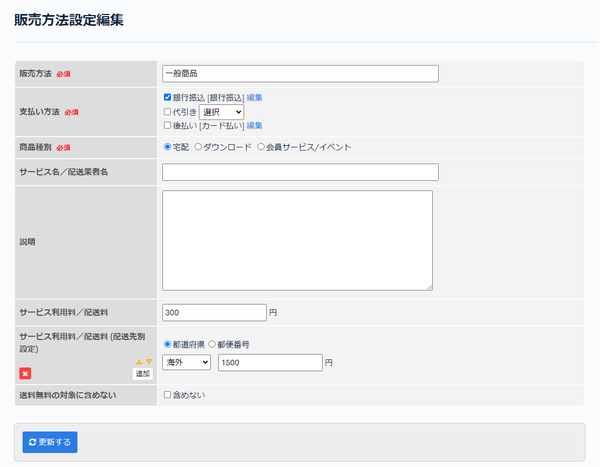Click the サービス名/配送業者名 input field

[300, 172]
